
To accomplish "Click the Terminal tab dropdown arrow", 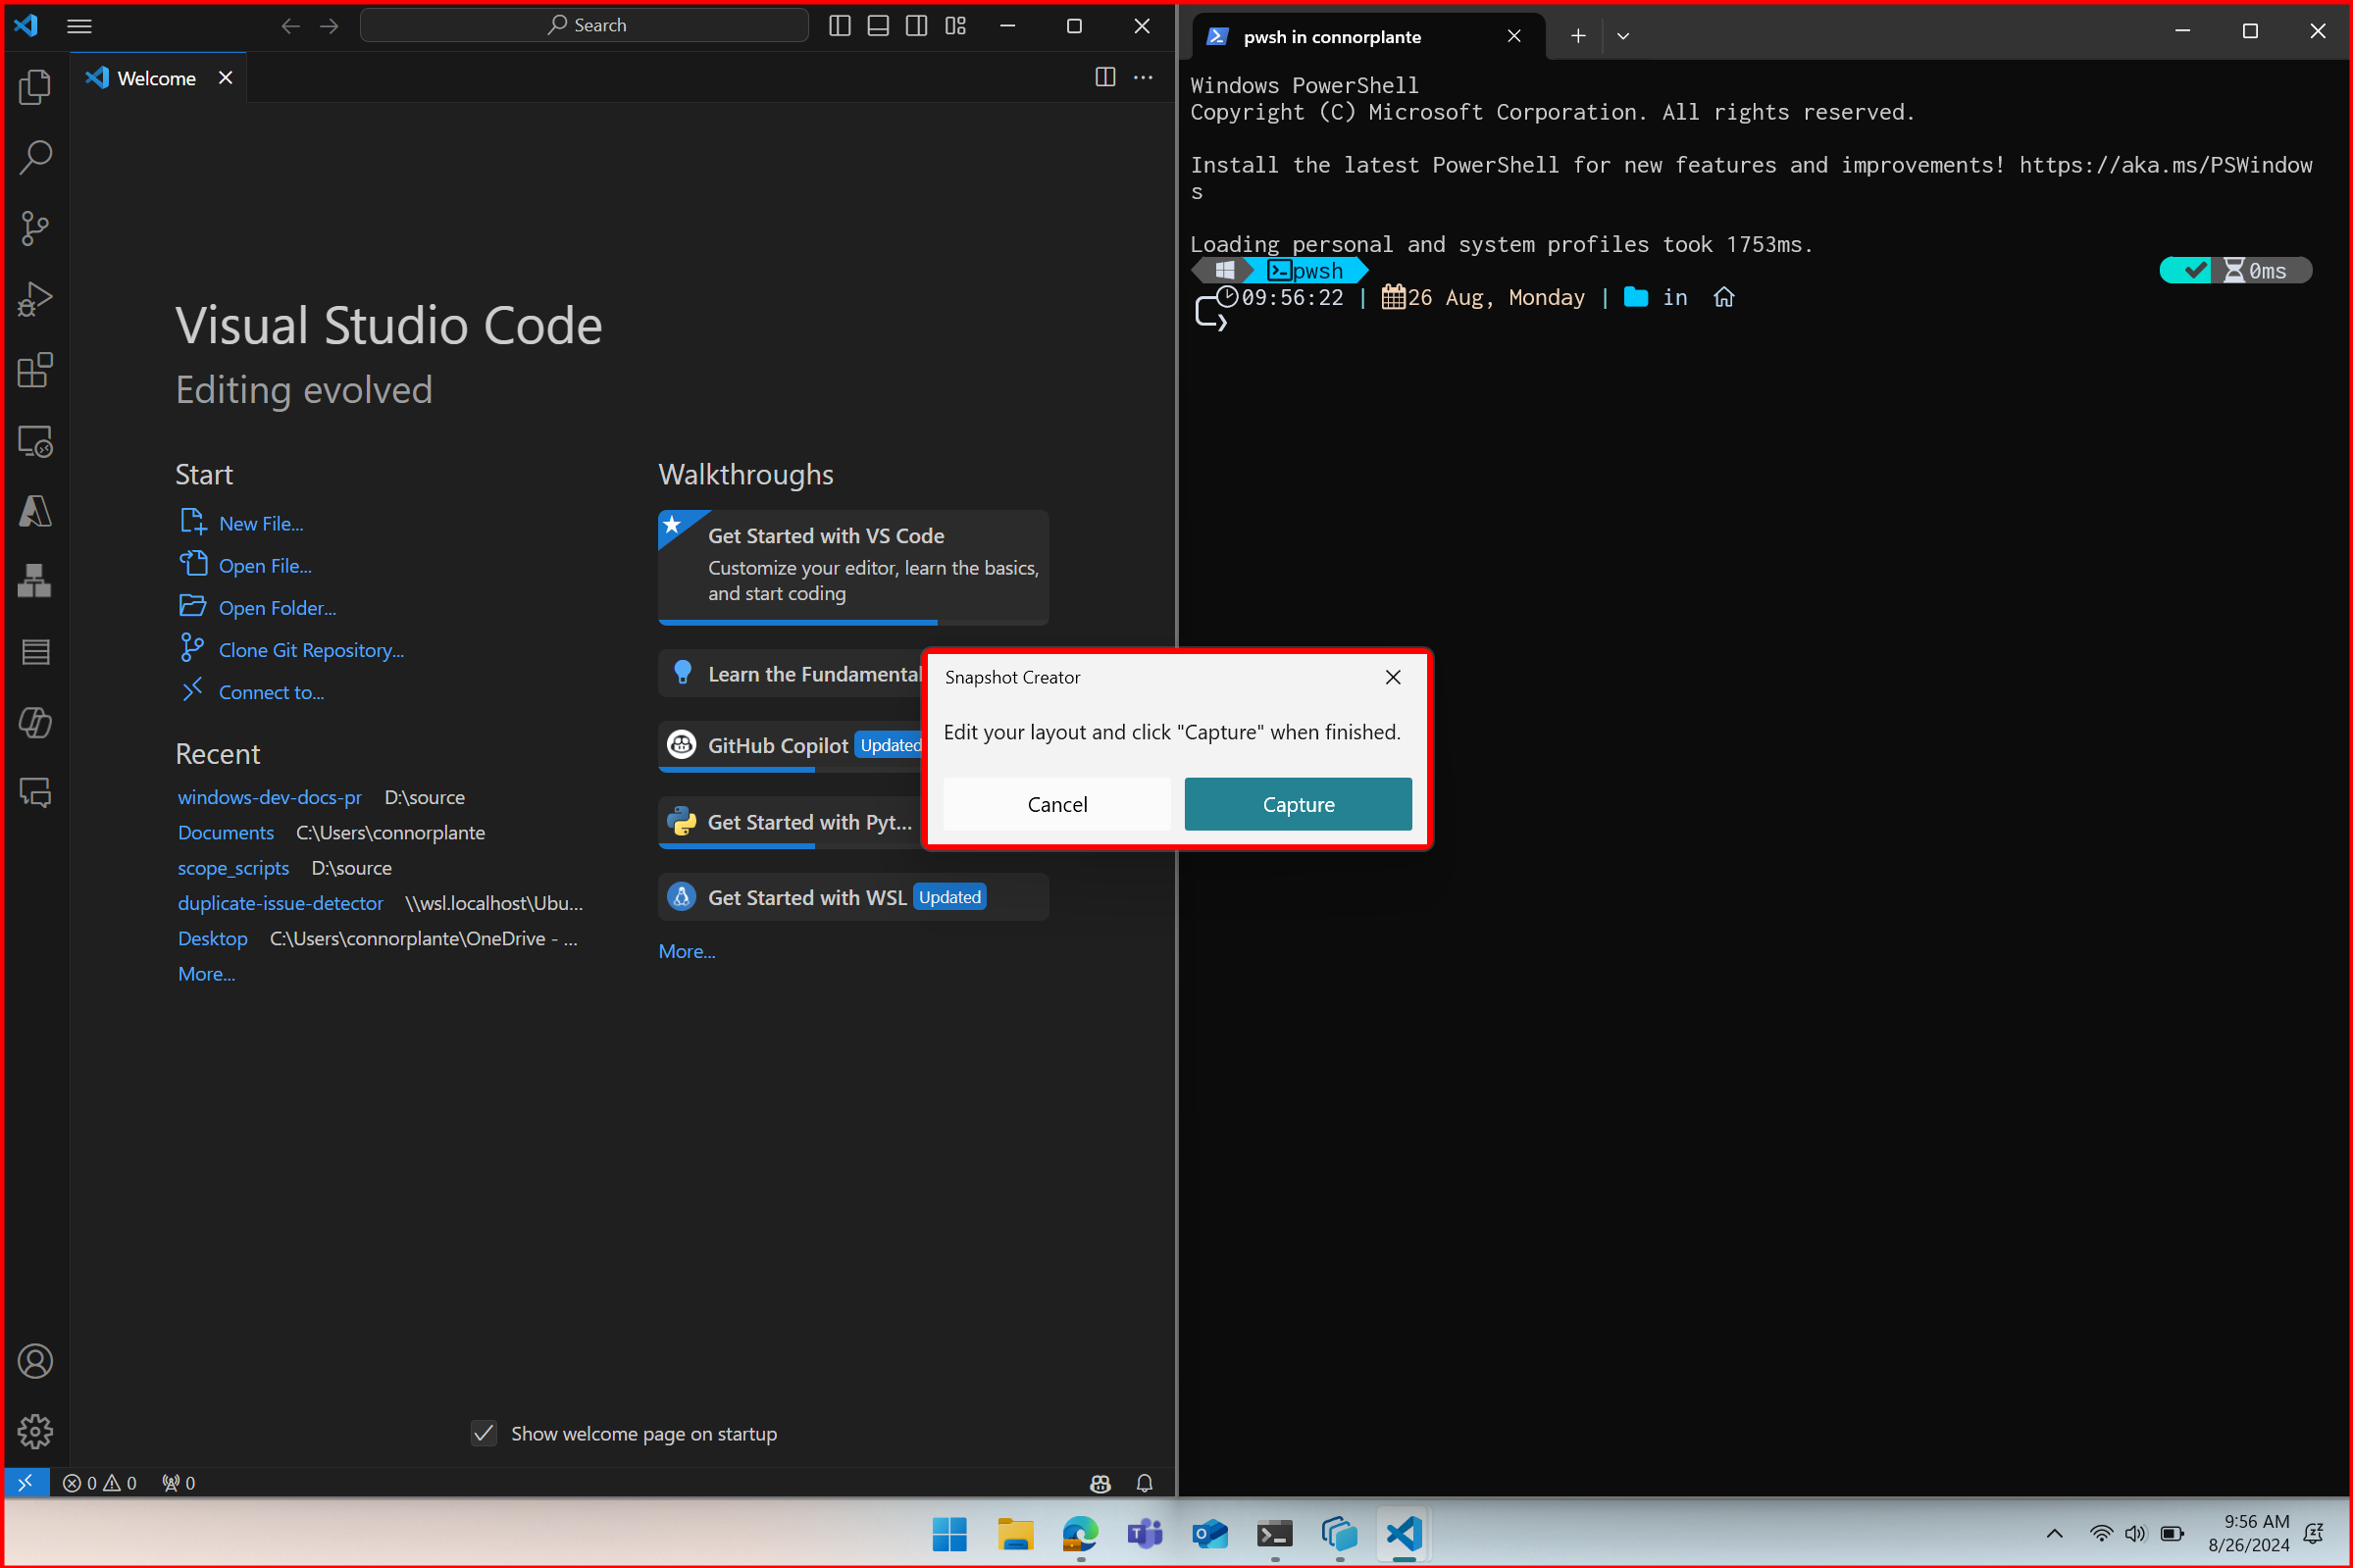I will pos(1623,35).
